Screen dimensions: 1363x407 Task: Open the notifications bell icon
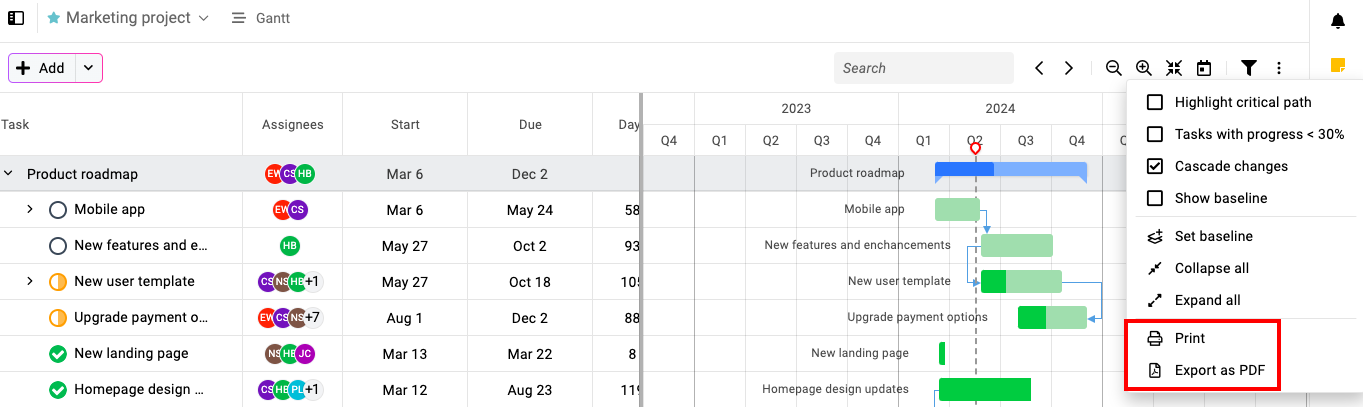tap(1338, 21)
